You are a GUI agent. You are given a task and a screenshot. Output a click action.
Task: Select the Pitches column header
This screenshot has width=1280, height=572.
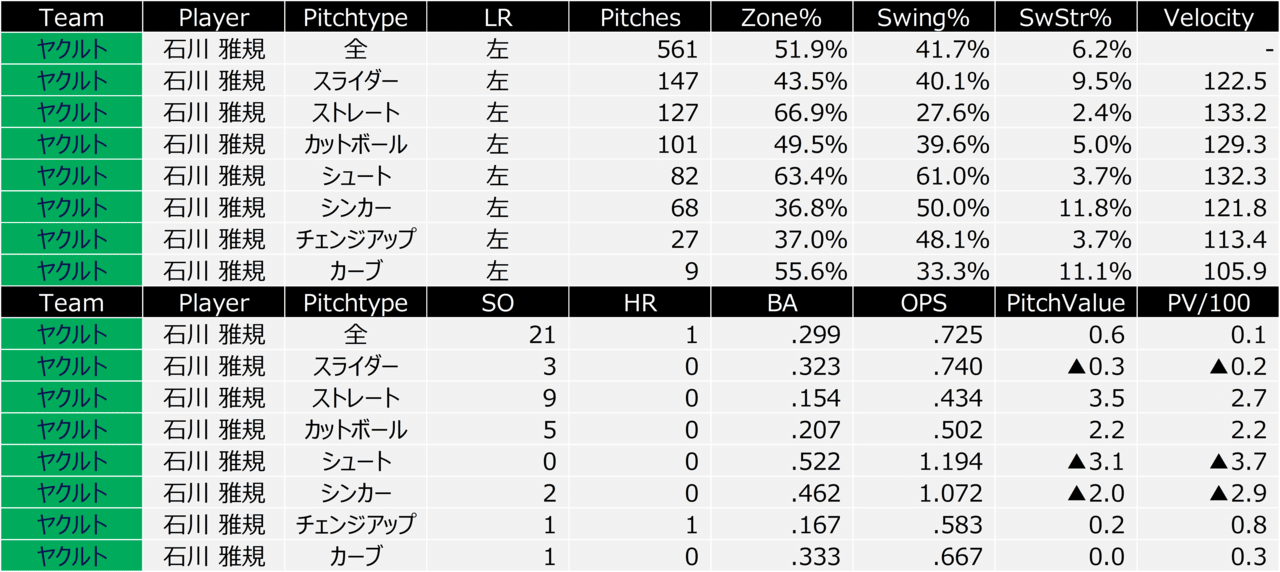click(641, 17)
